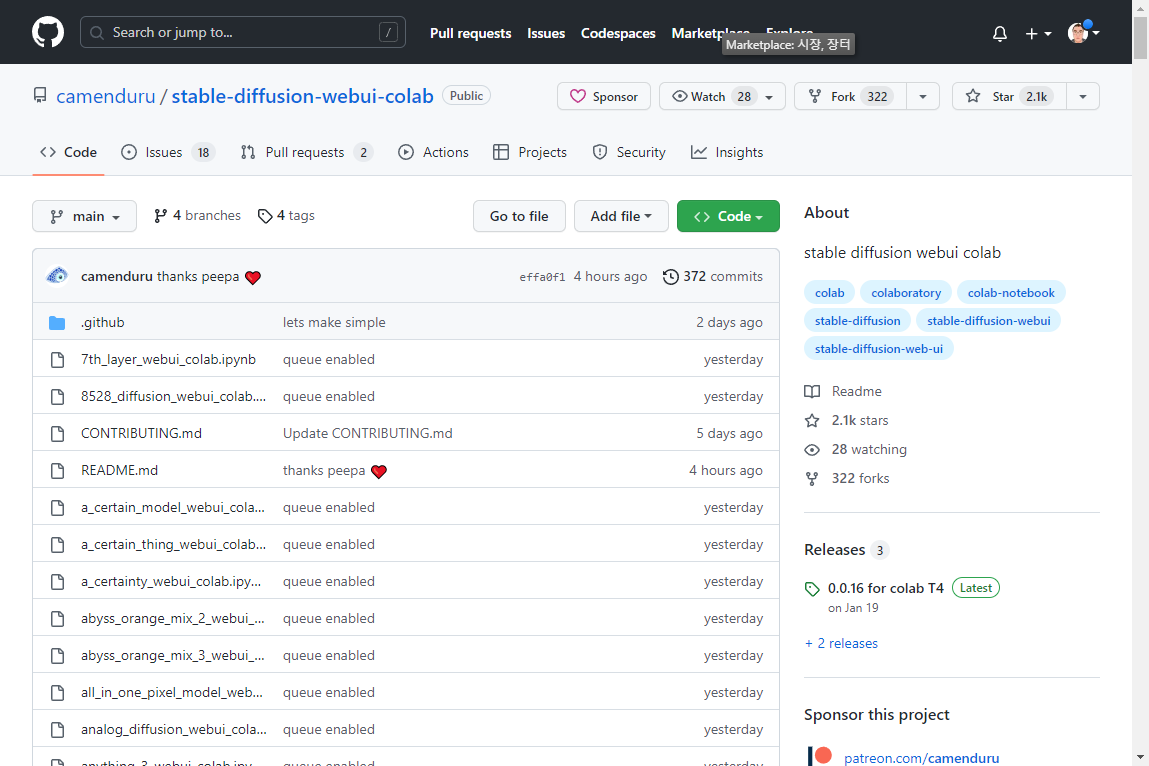Switch to the Pull requests tab
1149x766 pixels.
point(306,152)
